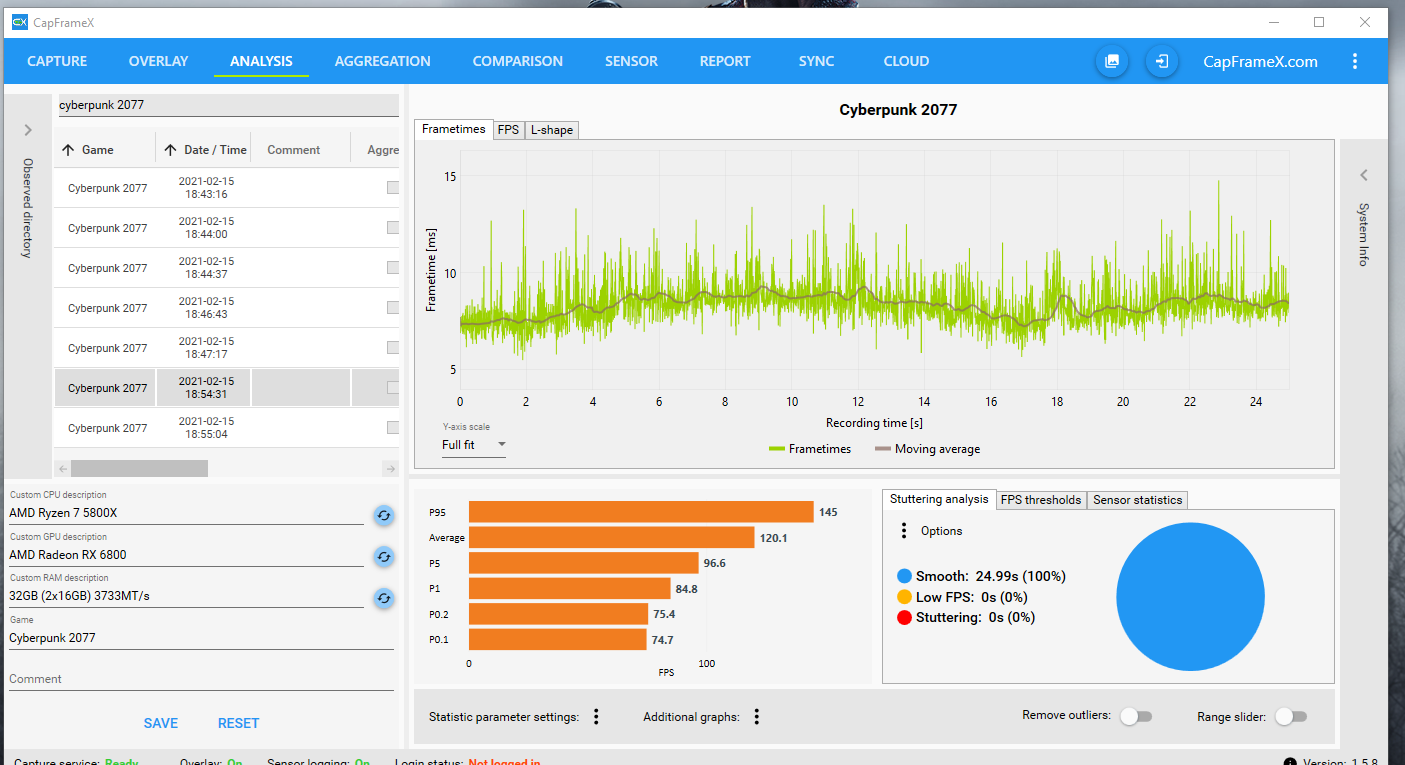Check aggregate box for 18:54:31 record

click(393, 388)
